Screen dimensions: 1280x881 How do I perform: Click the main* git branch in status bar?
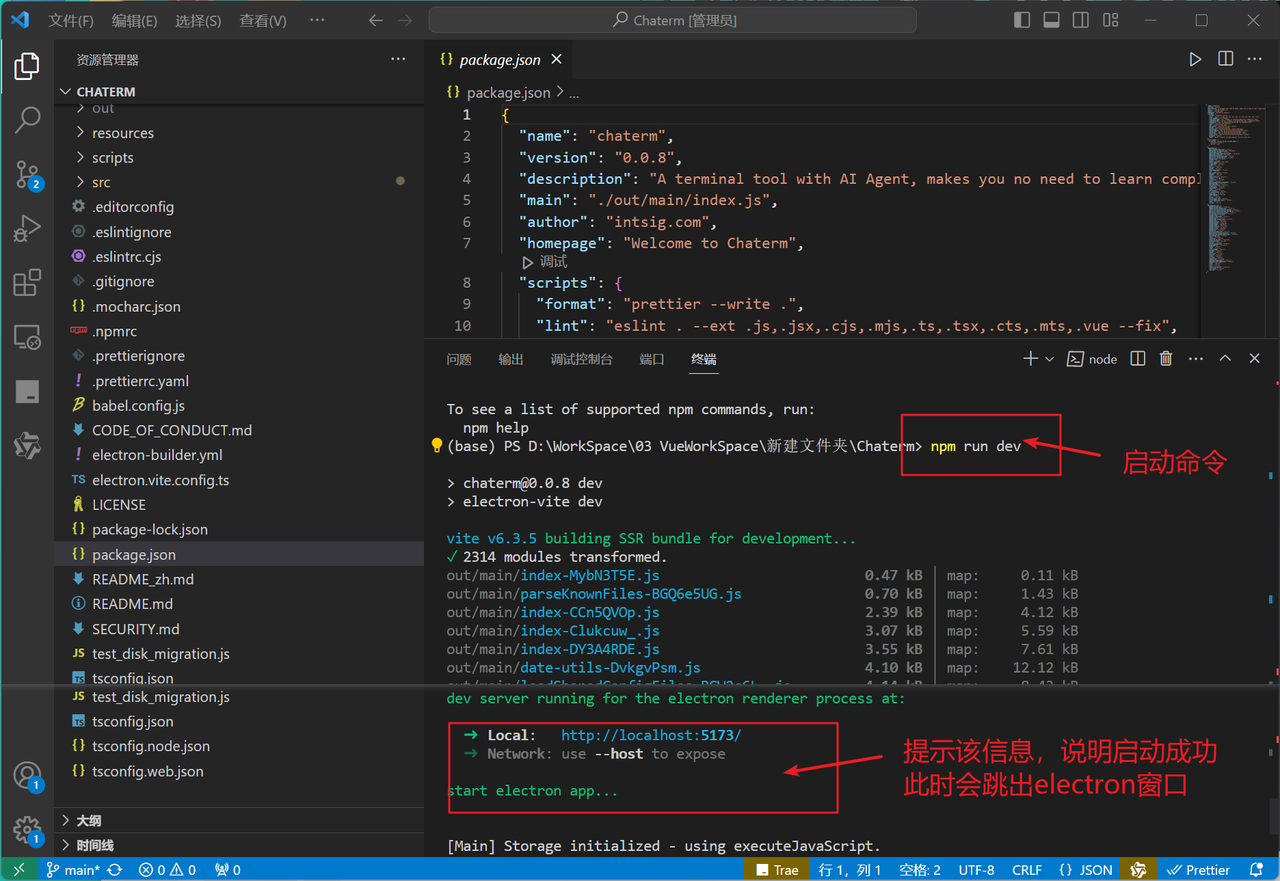click(73, 870)
